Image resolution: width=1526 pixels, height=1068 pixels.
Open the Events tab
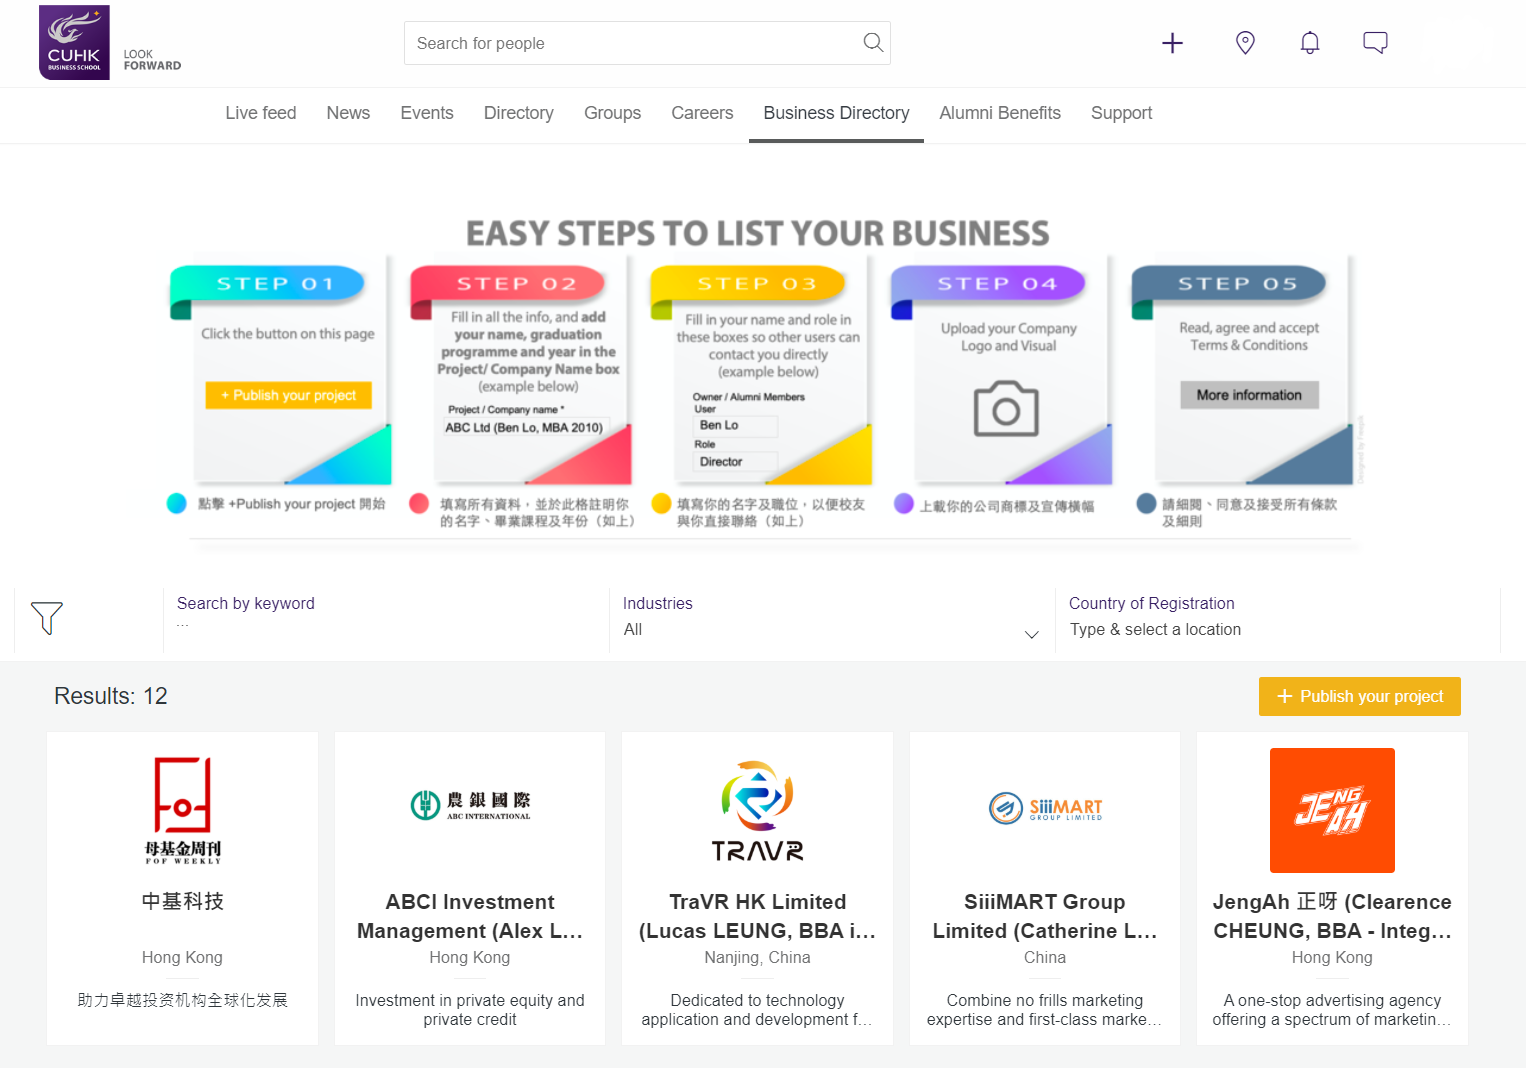[x=427, y=113]
